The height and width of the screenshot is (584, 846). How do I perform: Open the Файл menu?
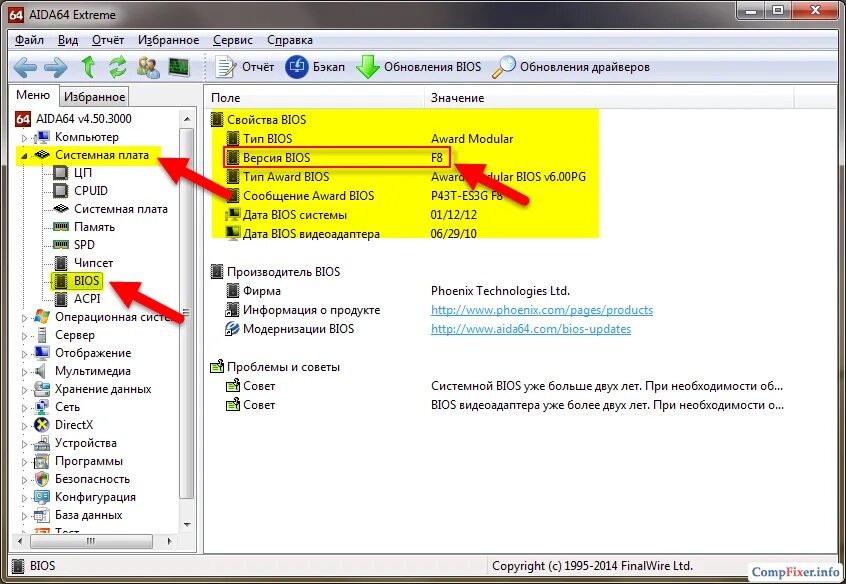click(x=29, y=40)
